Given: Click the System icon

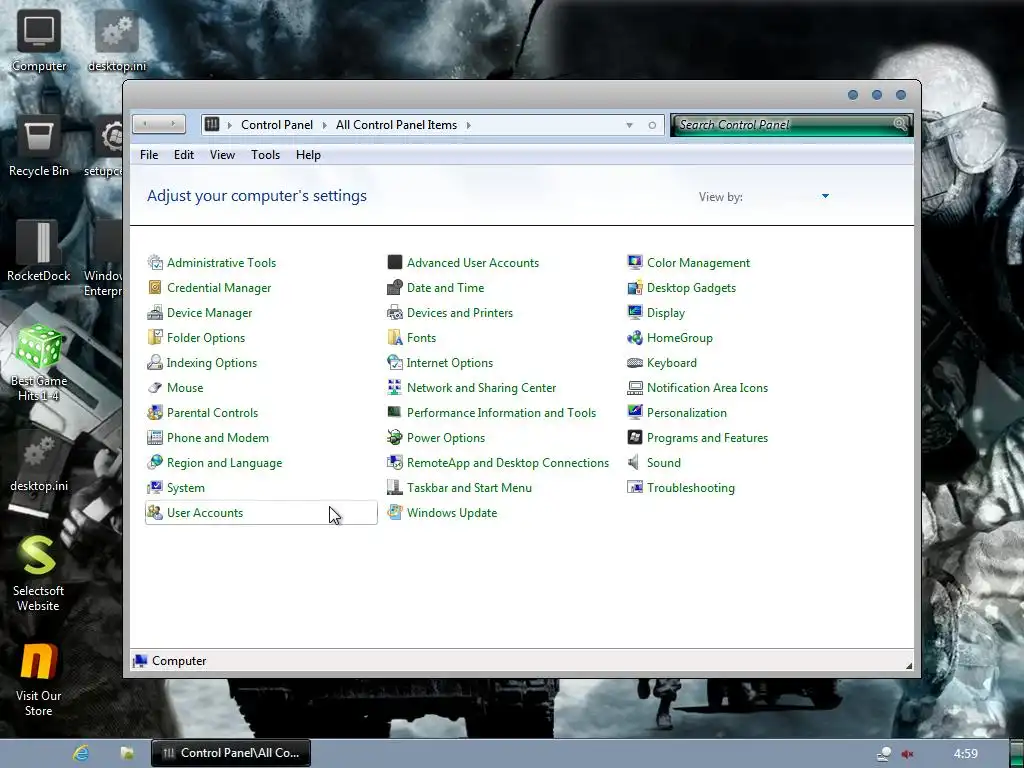Looking at the screenshot, I should [155, 488].
